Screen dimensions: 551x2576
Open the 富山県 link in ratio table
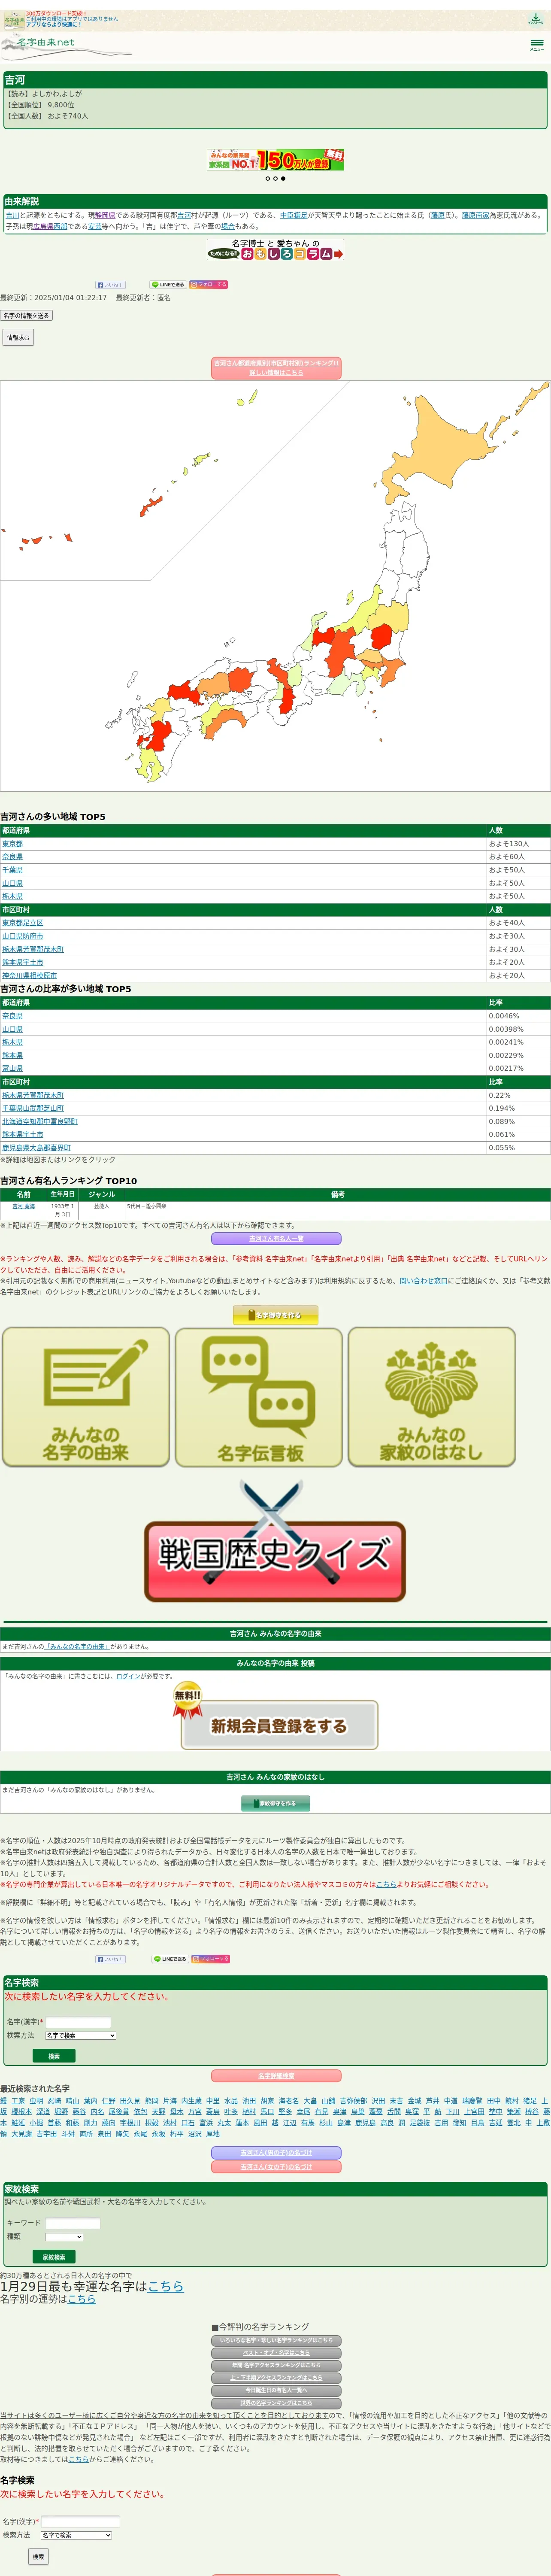[12, 1068]
